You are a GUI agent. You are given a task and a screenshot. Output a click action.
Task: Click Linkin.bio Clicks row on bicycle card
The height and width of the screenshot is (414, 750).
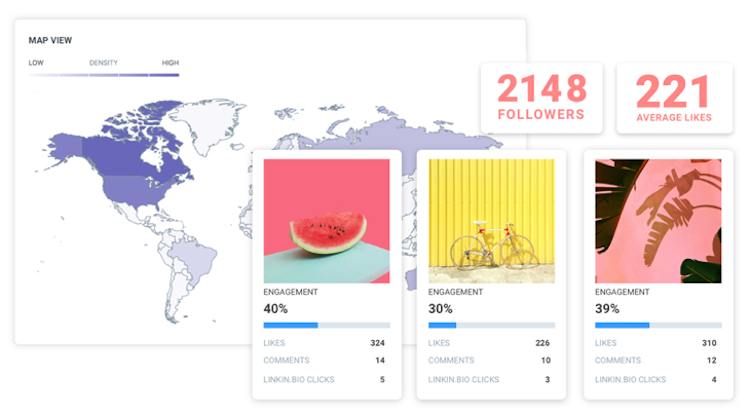[x=489, y=379]
